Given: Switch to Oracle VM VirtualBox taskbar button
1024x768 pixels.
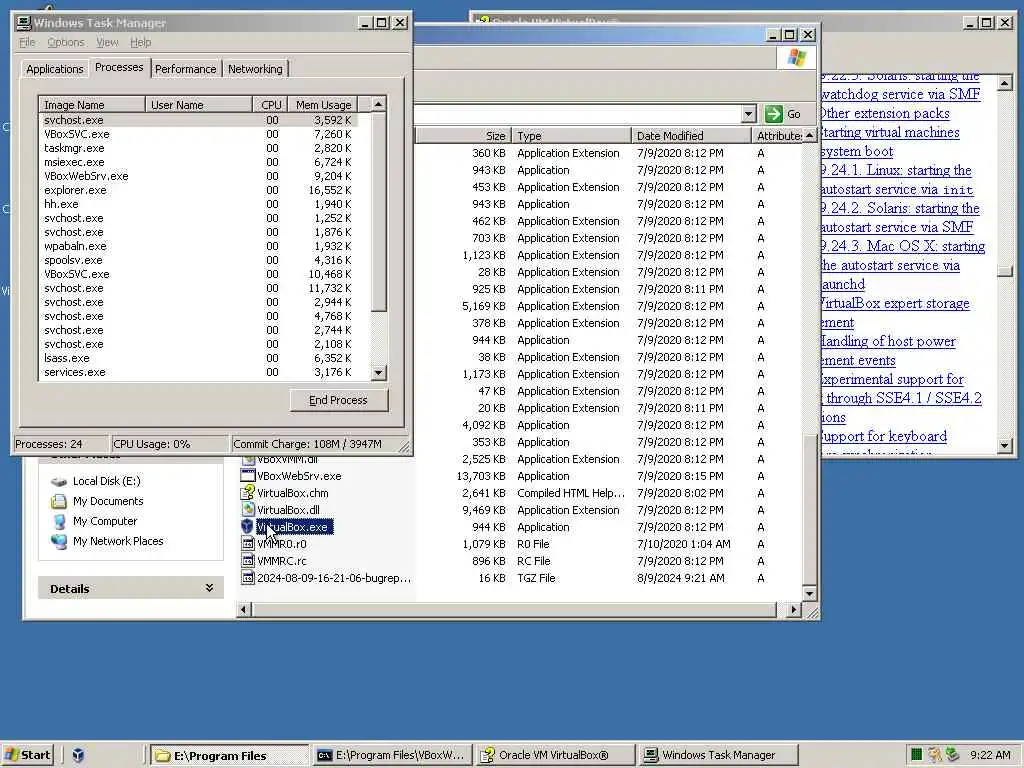Looking at the screenshot, I should [x=554, y=756].
